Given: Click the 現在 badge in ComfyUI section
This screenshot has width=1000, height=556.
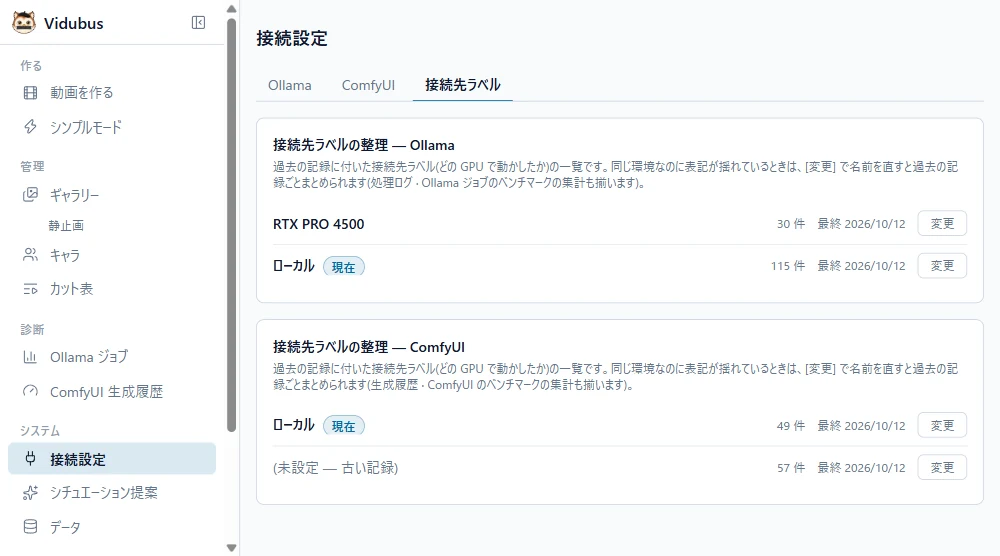Looking at the screenshot, I should pyautogui.click(x=343, y=426).
